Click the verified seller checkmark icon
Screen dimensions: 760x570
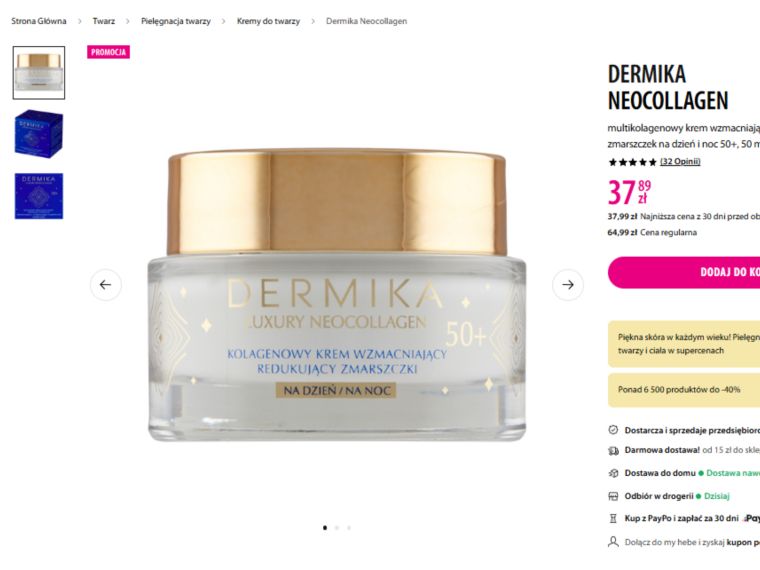click(x=613, y=430)
